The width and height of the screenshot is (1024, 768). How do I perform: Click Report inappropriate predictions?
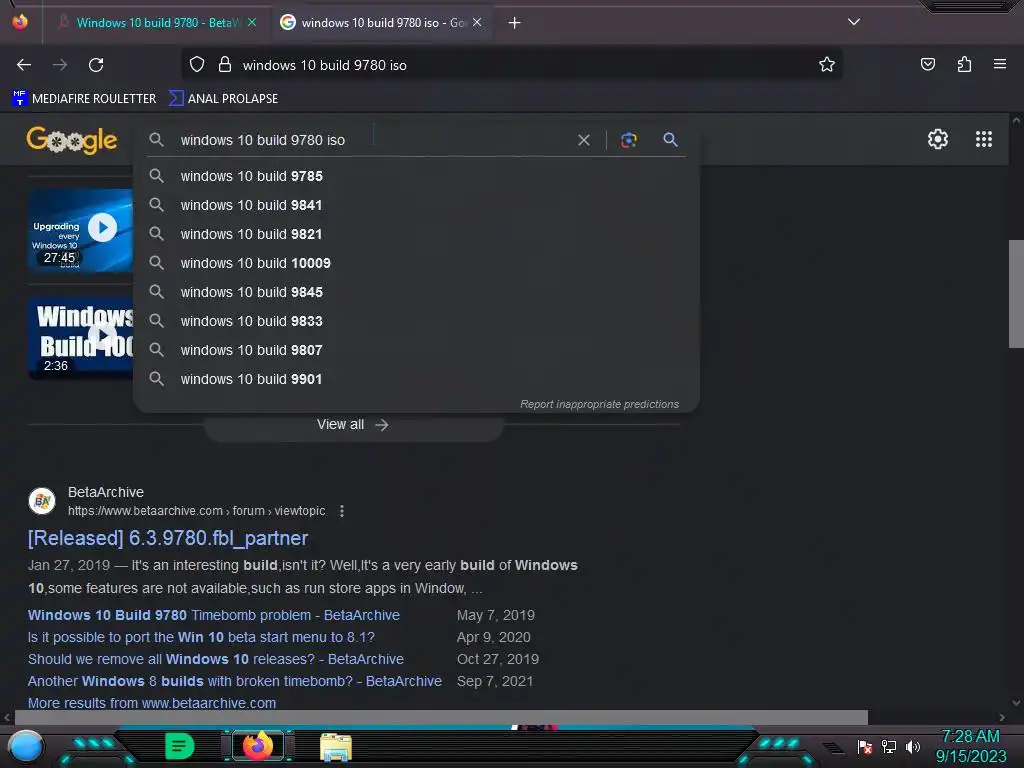click(599, 404)
